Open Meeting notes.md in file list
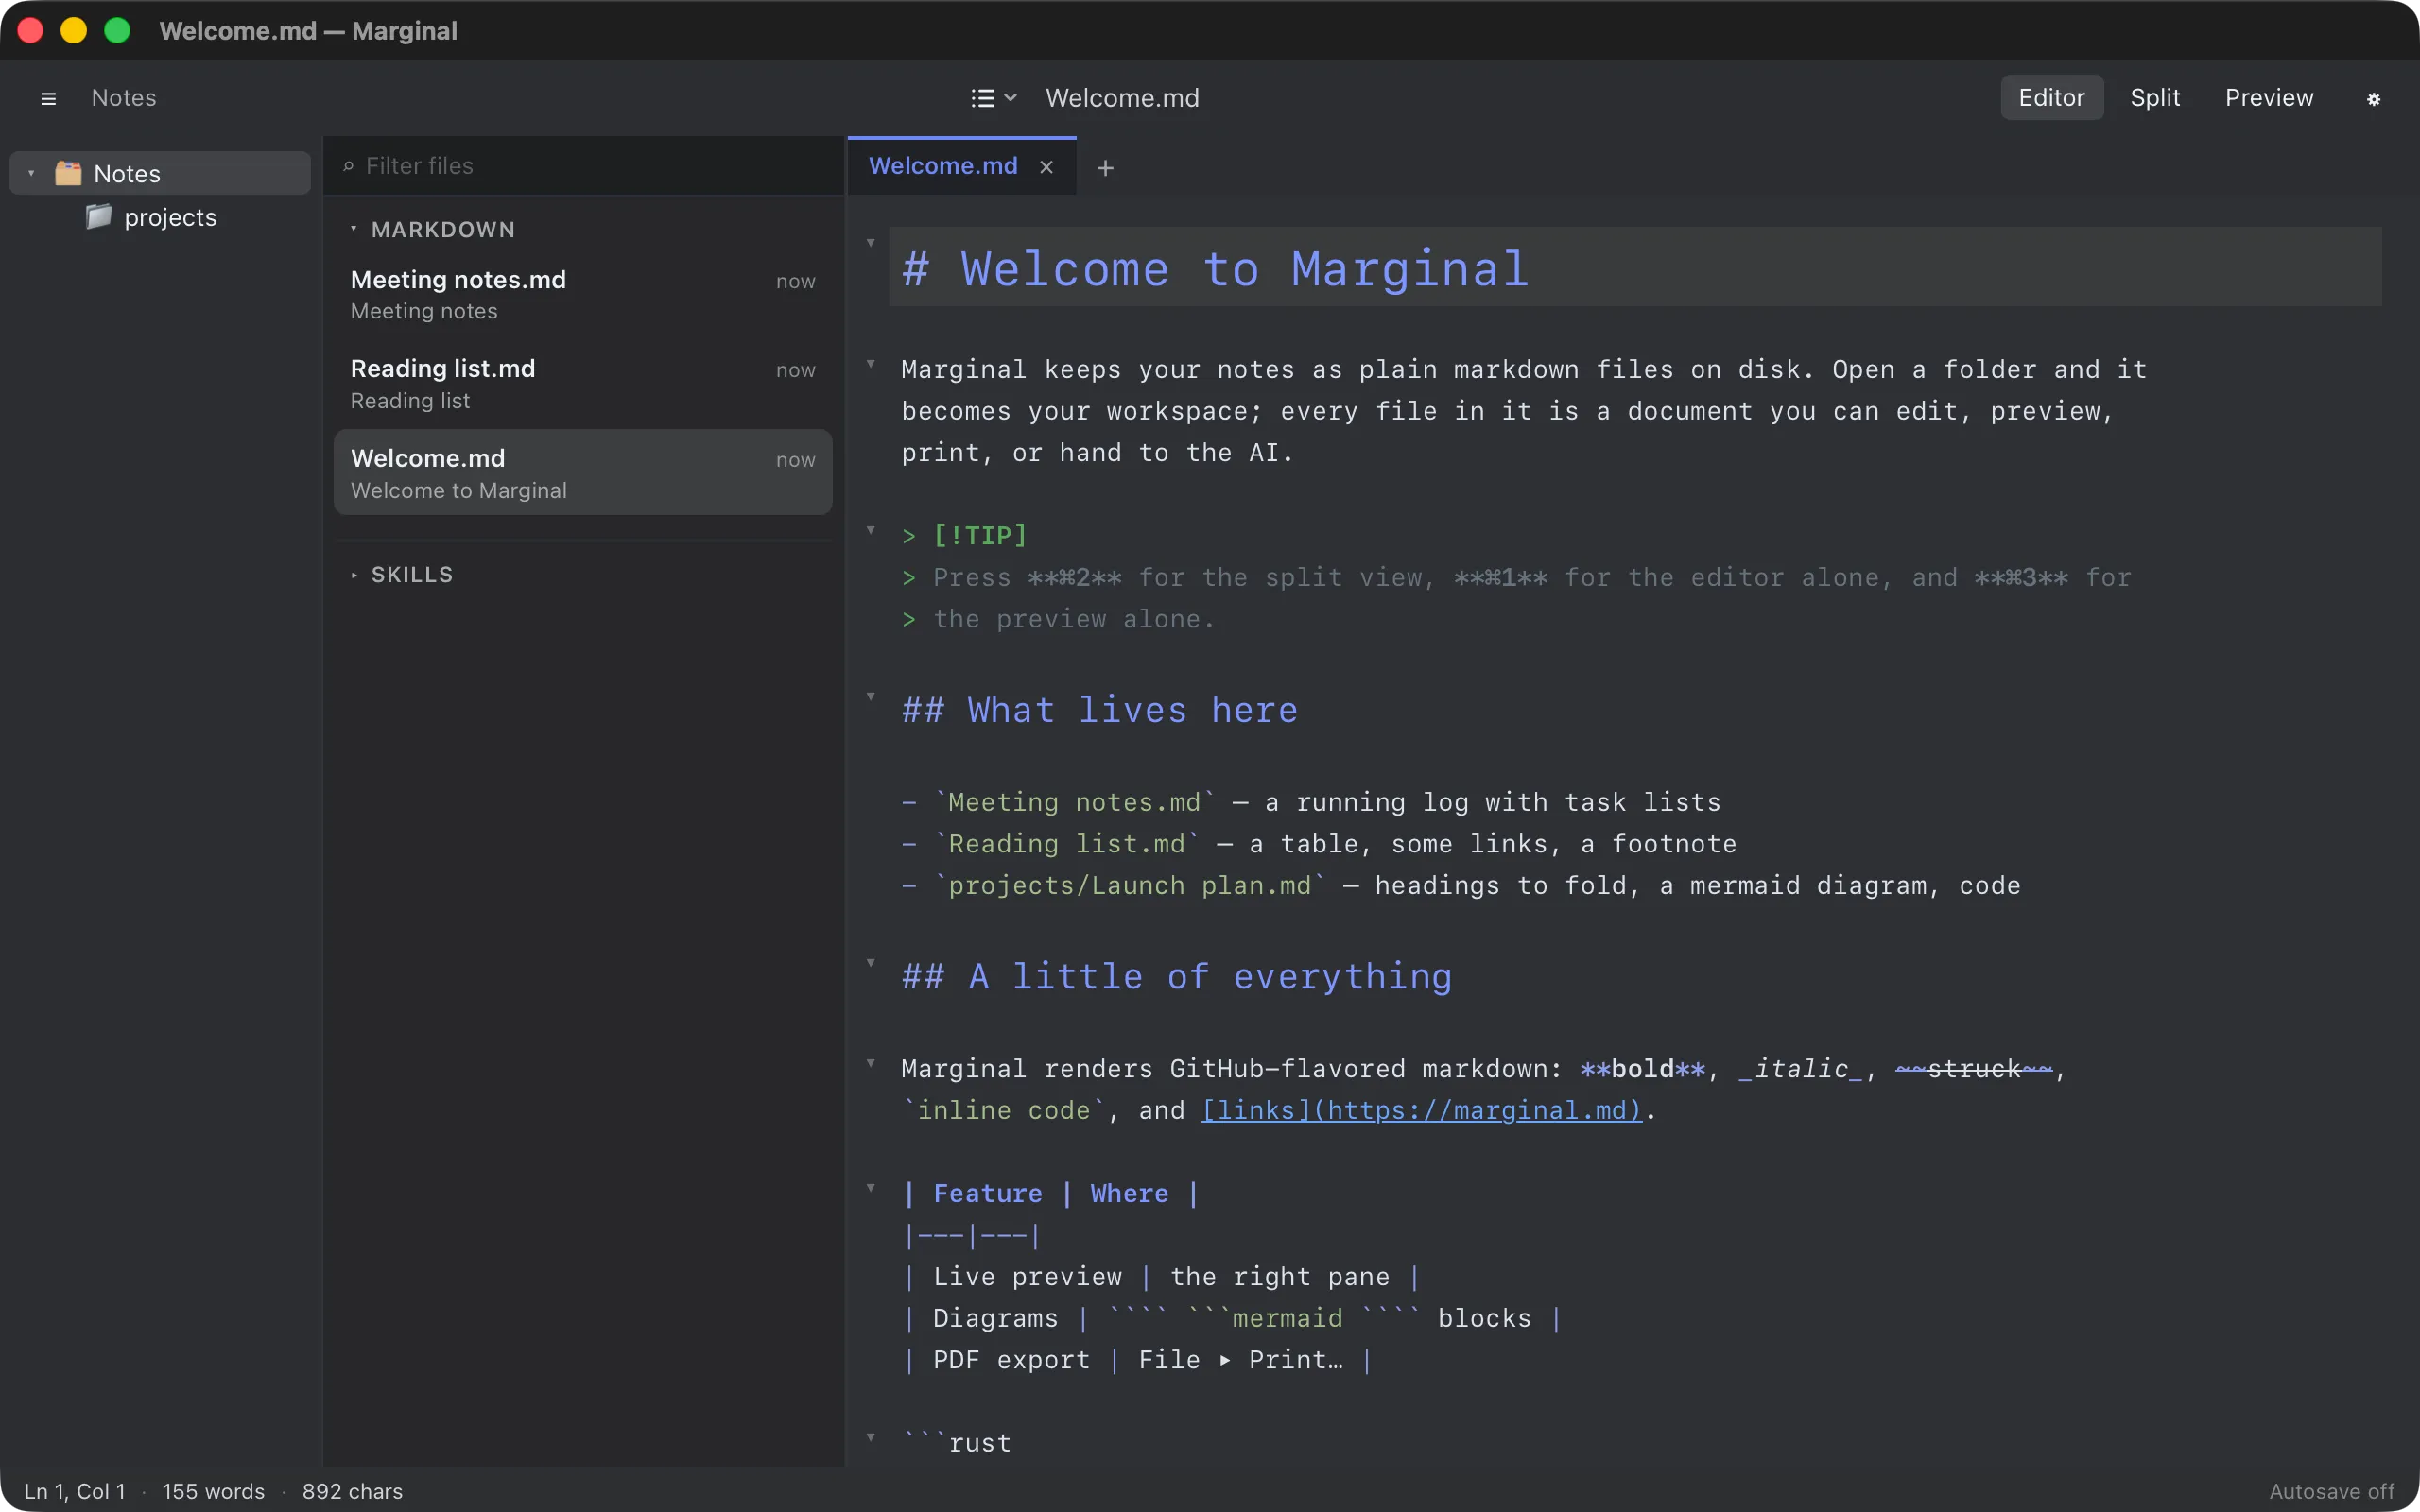 pyautogui.click(x=583, y=294)
